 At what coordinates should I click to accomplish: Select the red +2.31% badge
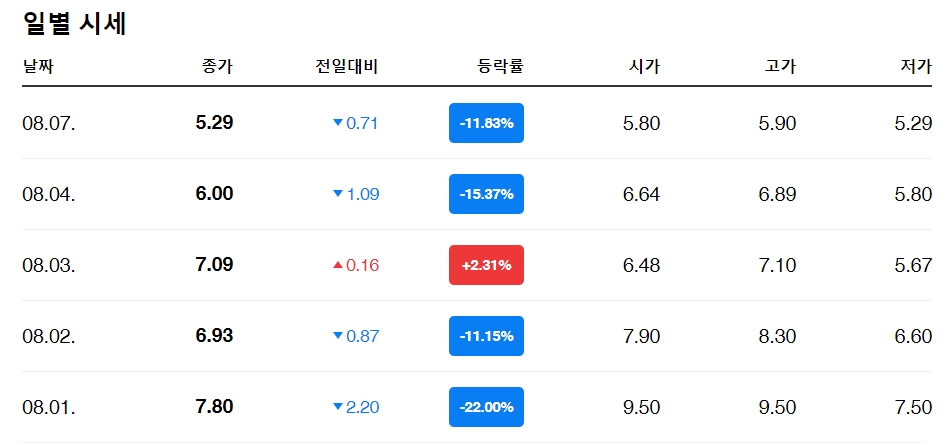pos(486,265)
